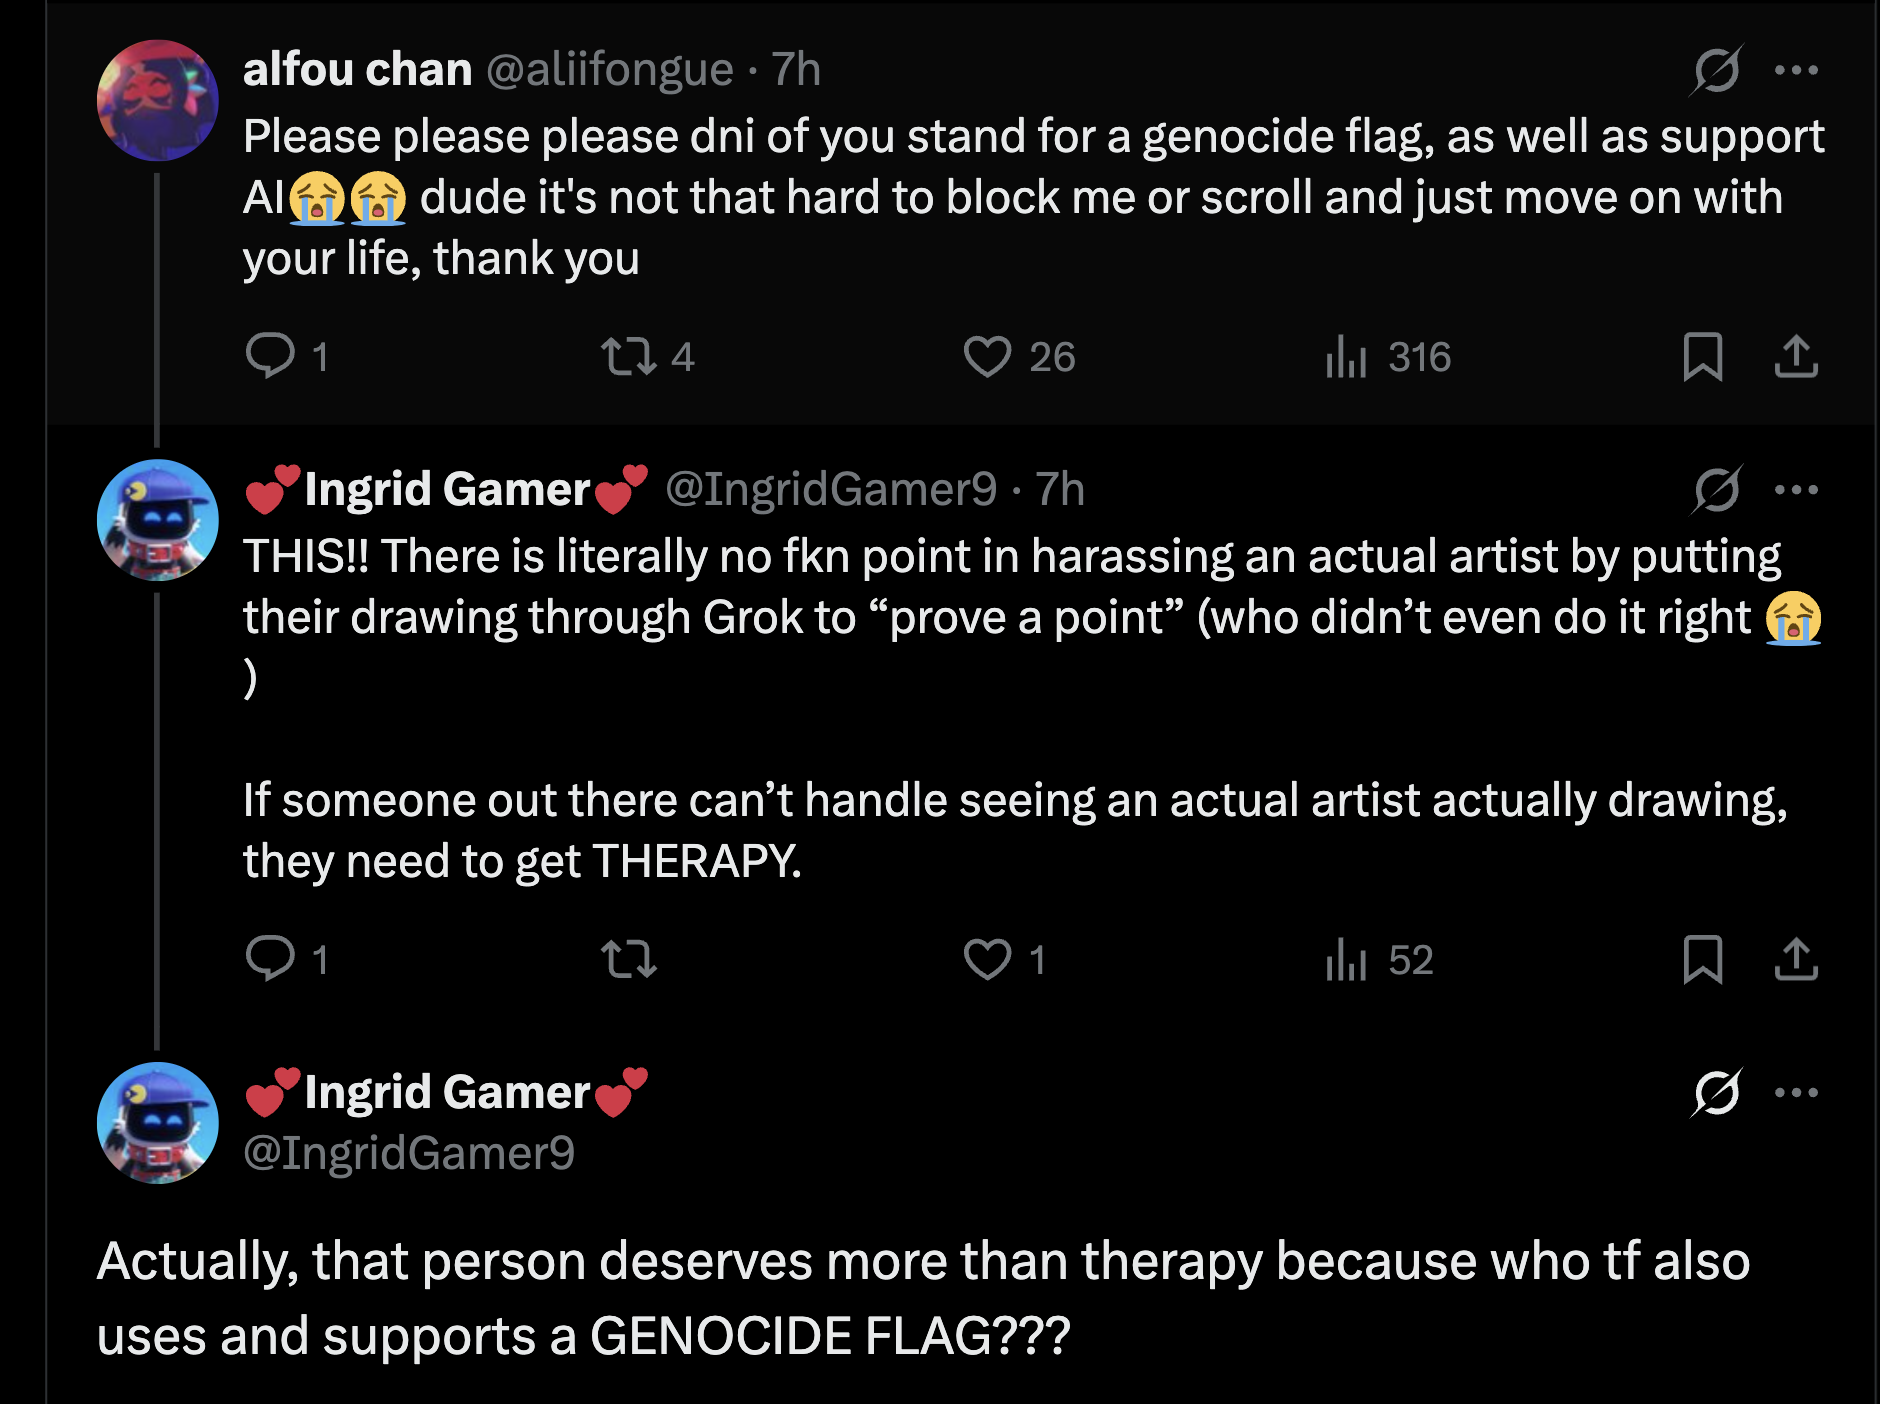1880x1404 pixels.
Task: Repost alfou chan's post
Action: tap(628, 356)
